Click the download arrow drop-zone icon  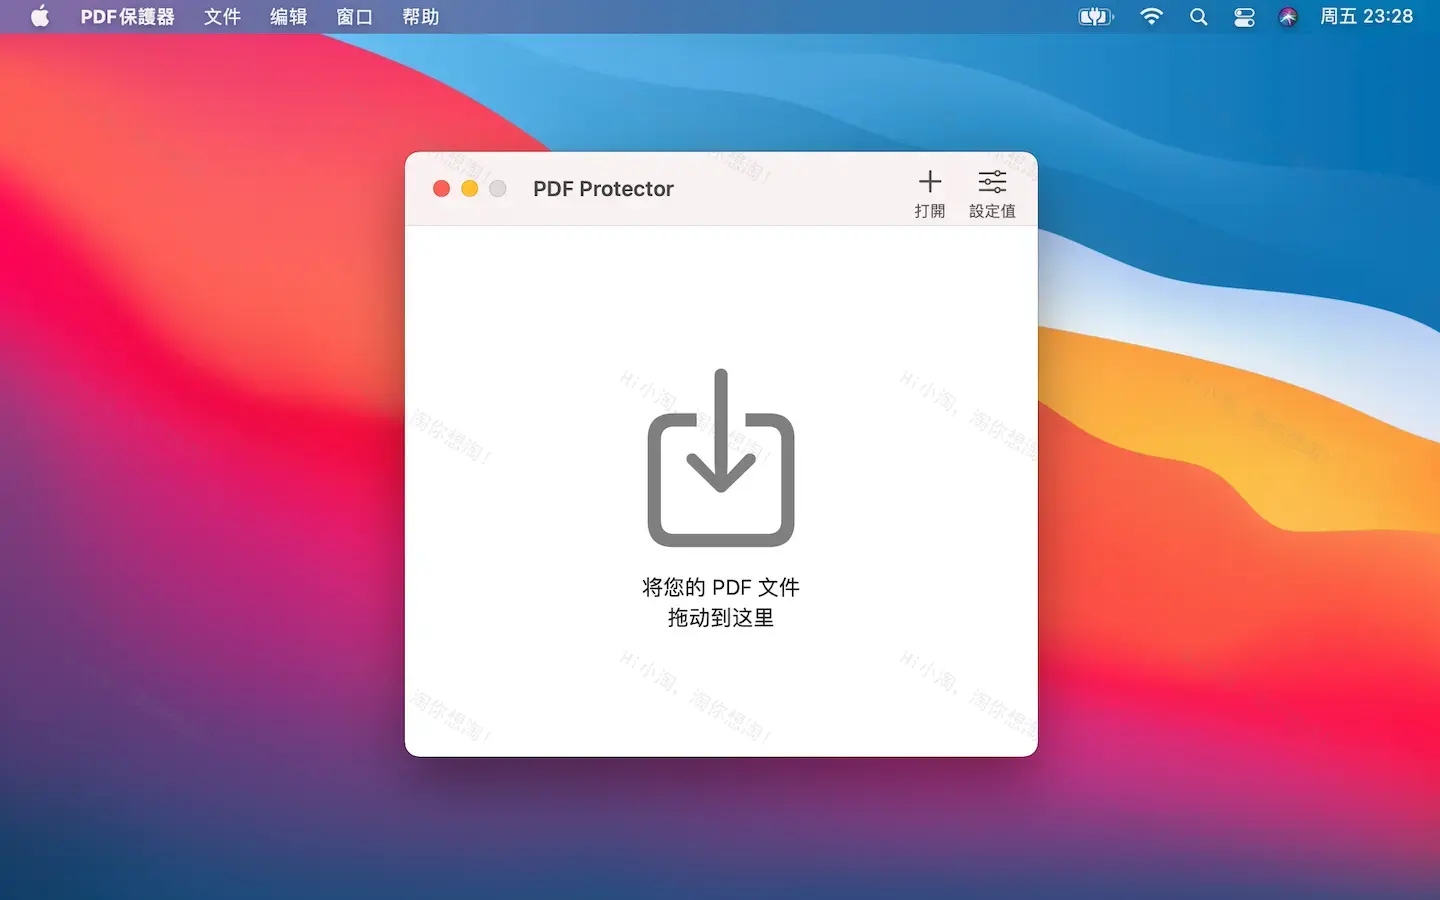point(720,458)
